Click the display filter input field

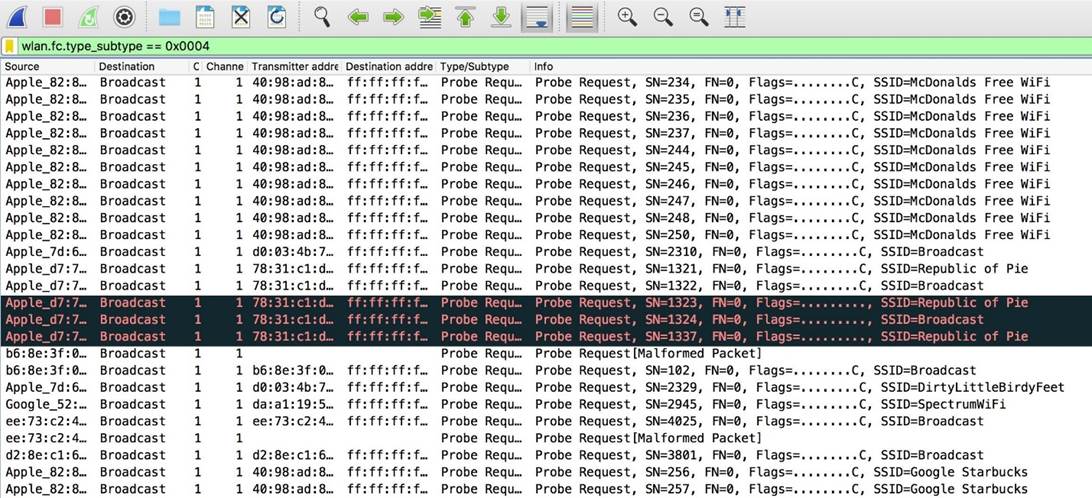[x=500, y=46]
